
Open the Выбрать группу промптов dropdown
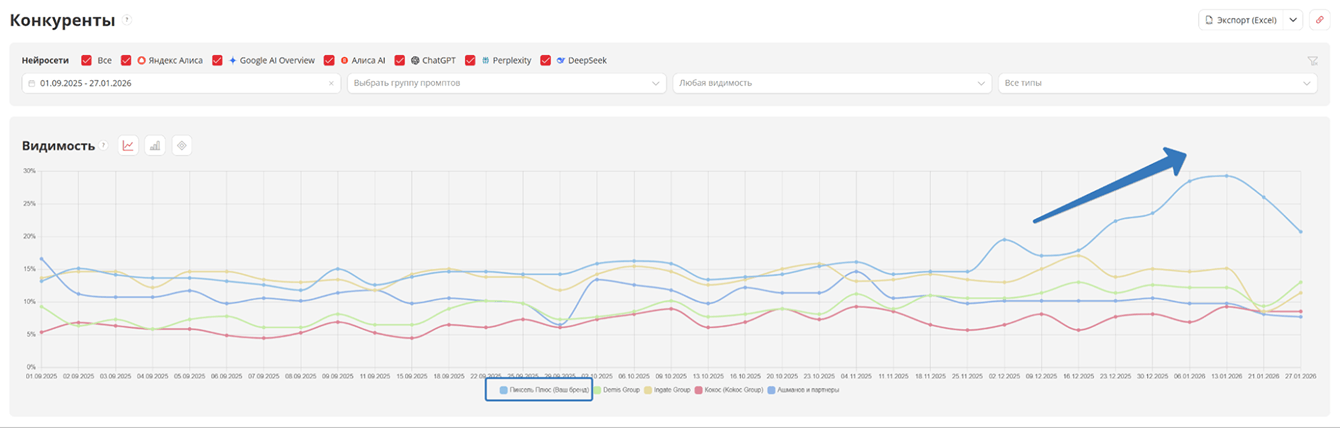(506, 83)
